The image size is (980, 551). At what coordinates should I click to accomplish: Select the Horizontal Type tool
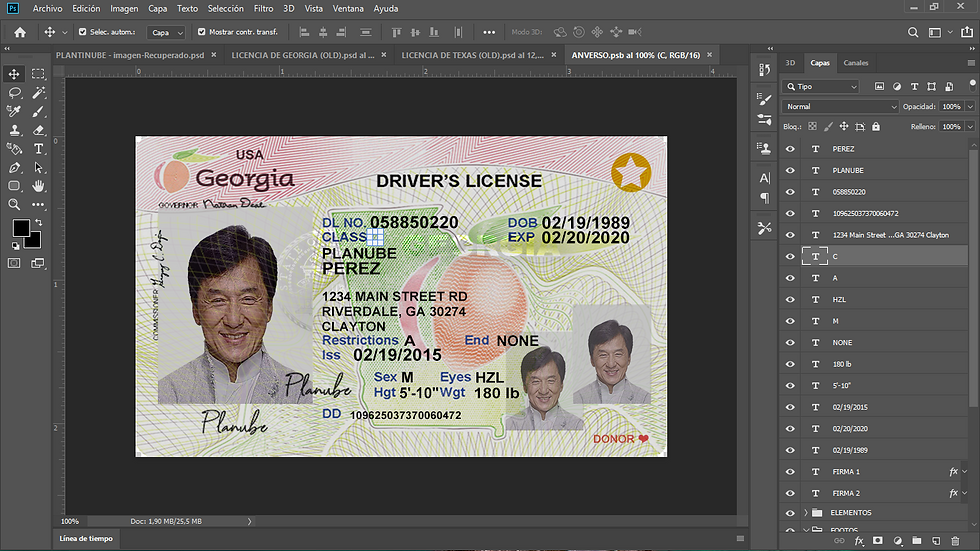[38, 149]
